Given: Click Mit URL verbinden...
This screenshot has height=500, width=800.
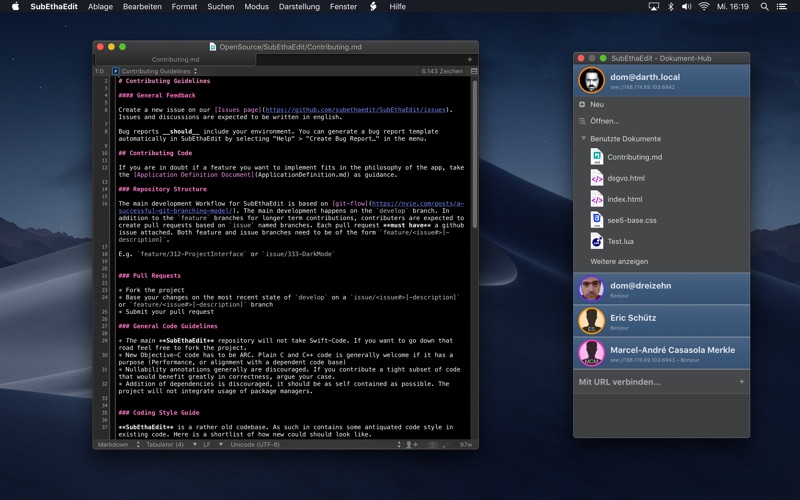Looking at the screenshot, I should [619, 382].
